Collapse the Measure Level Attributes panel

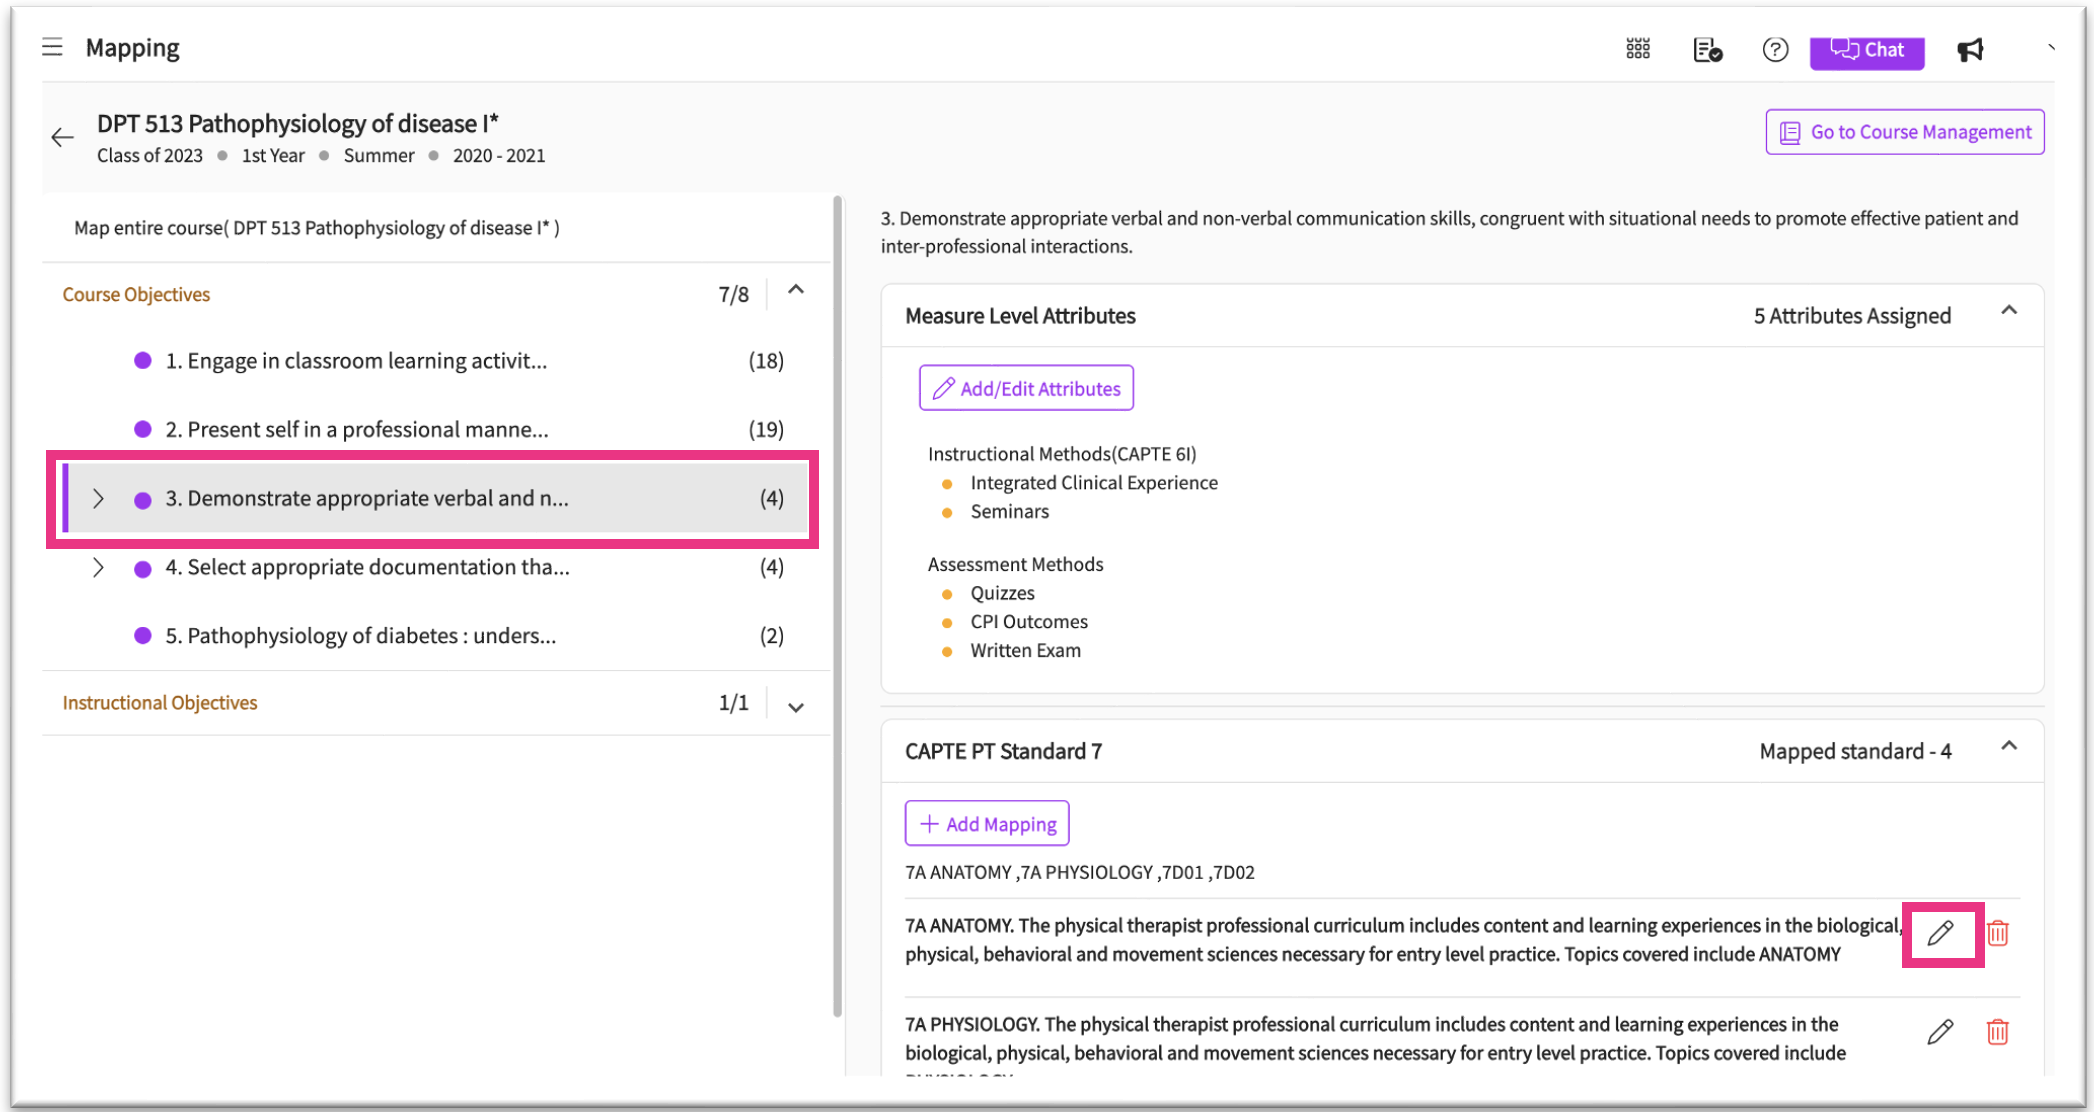2008,312
